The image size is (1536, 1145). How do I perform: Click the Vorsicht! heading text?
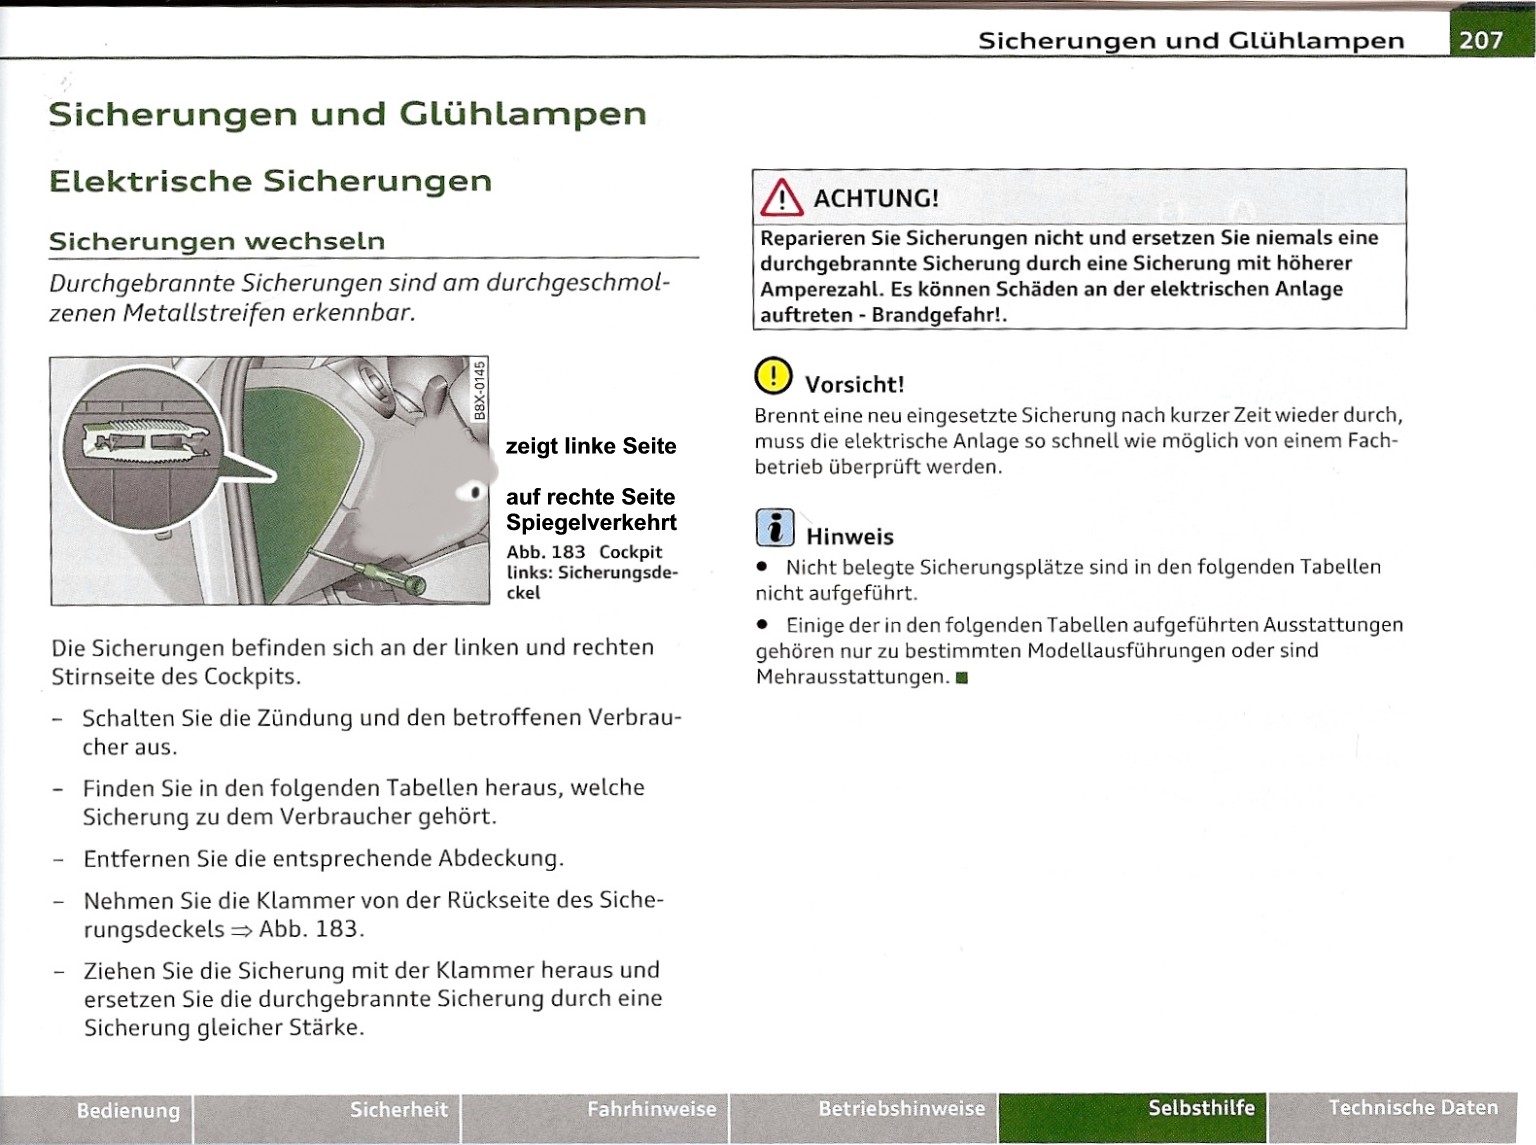coord(855,385)
